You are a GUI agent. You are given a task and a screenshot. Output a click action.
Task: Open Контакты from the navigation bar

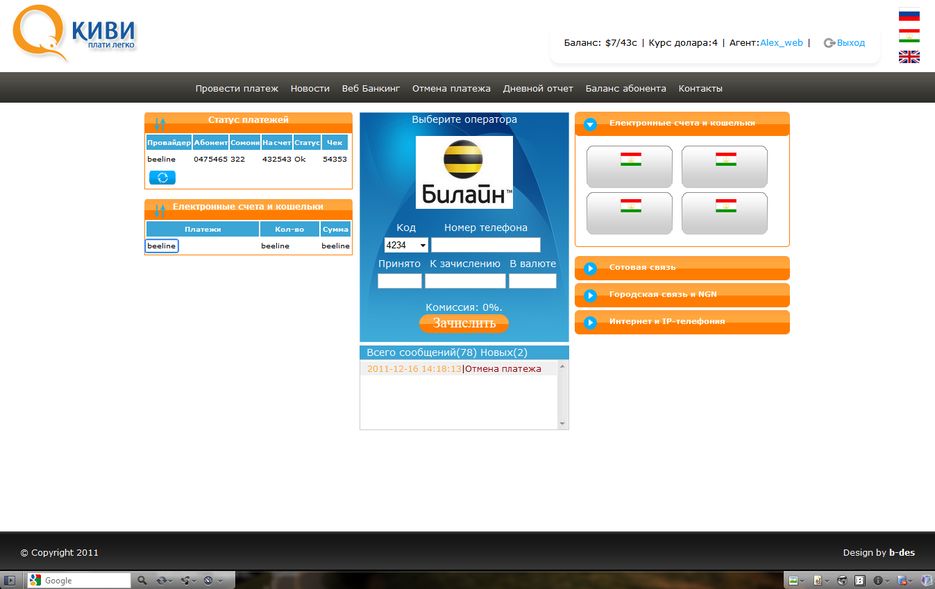click(700, 88)
